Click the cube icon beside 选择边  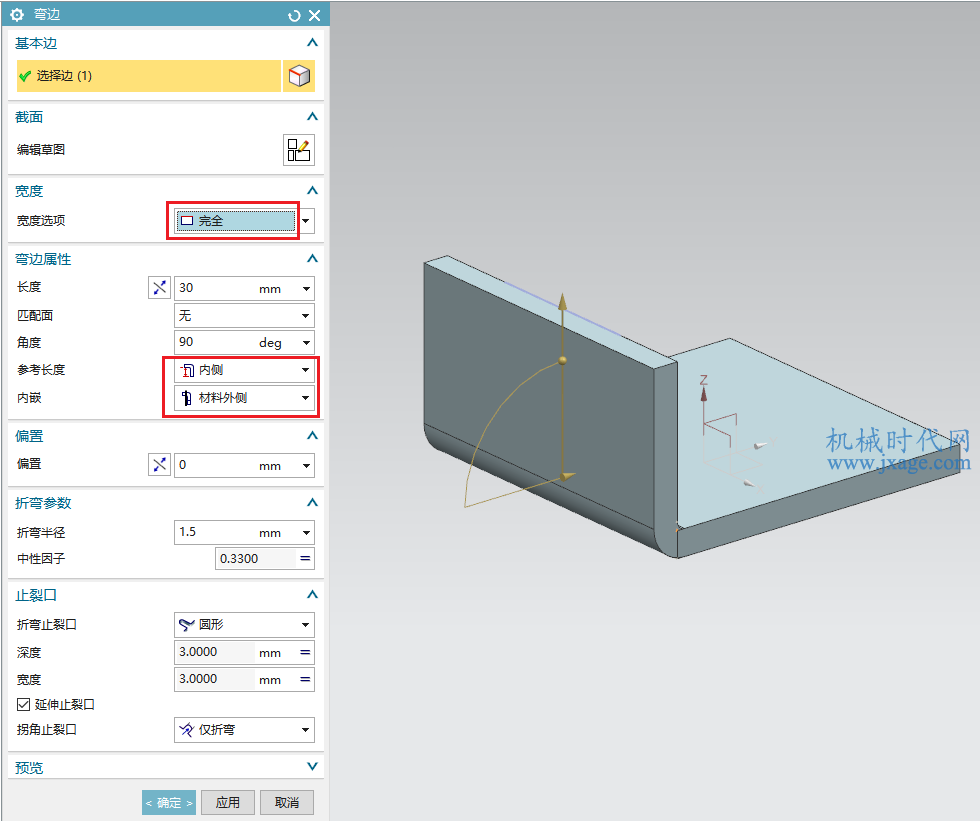click(299, 76)
